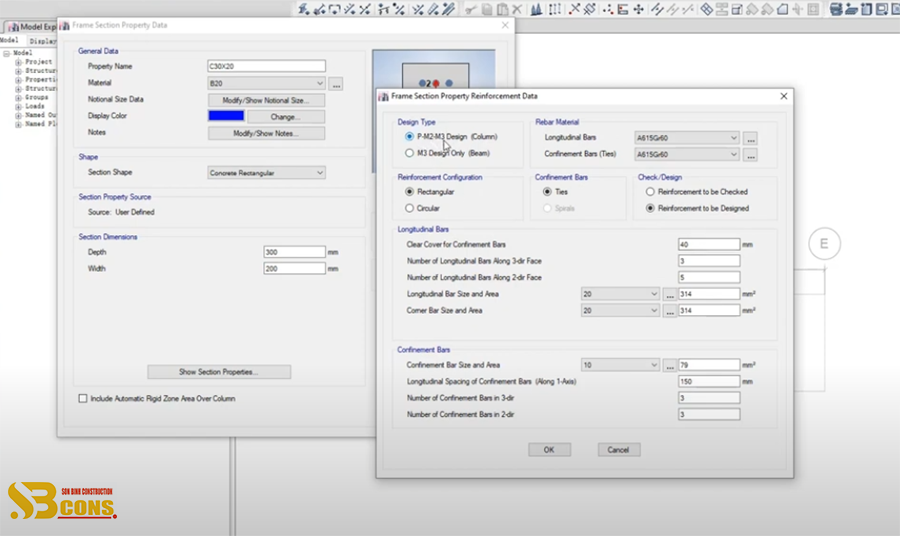Click the Change display color button
The width and height of the screenshot is (900, 536).
[x=286, y=116]
